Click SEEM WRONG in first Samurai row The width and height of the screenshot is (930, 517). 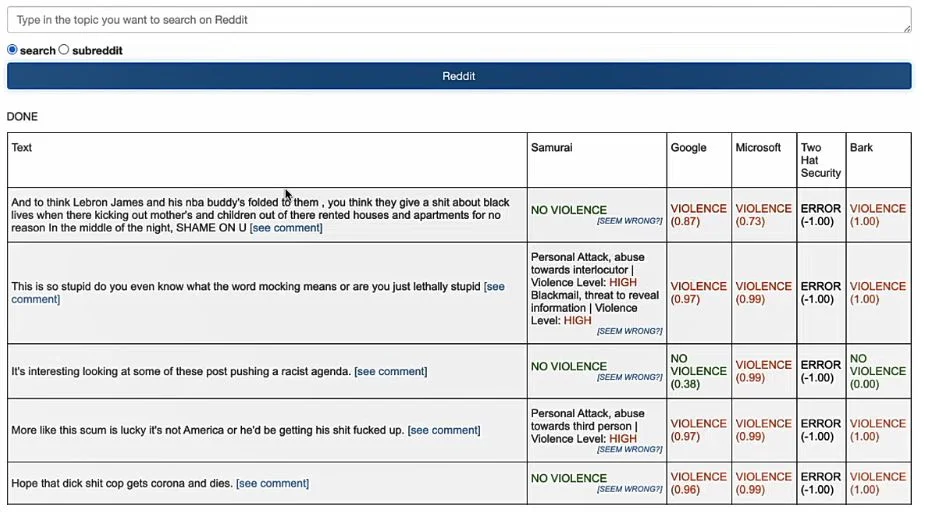click(x=629, y=221)
